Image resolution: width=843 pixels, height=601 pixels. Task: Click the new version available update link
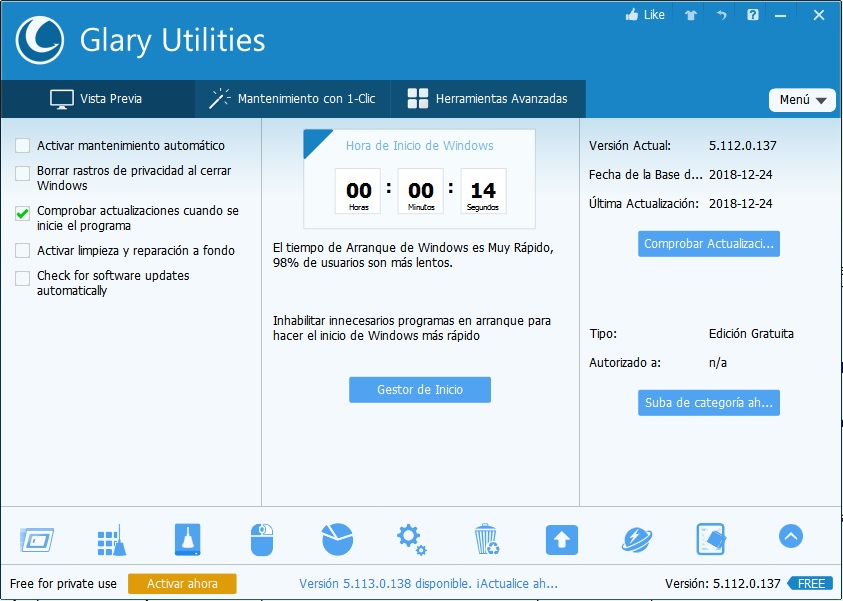(428, 584)
